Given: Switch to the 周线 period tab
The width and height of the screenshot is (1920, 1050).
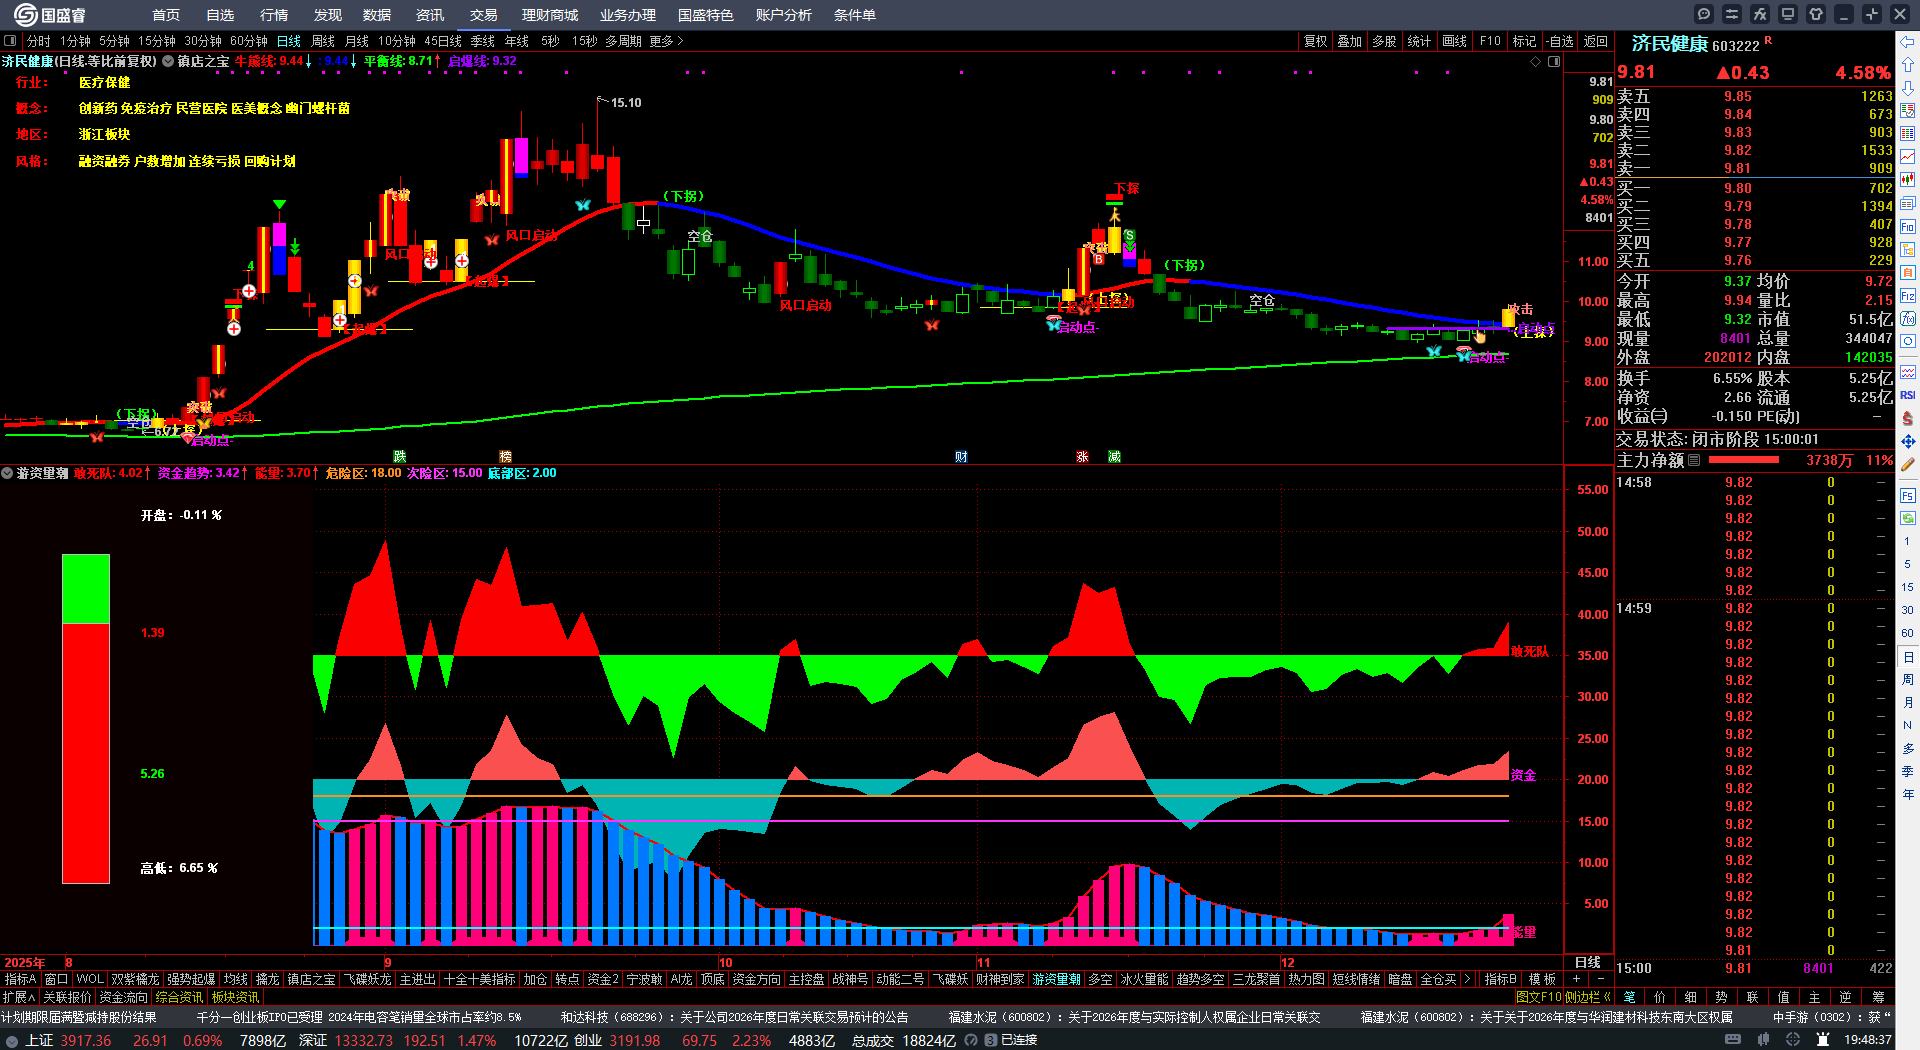Looking at the screenshot, I should (323, 41).
